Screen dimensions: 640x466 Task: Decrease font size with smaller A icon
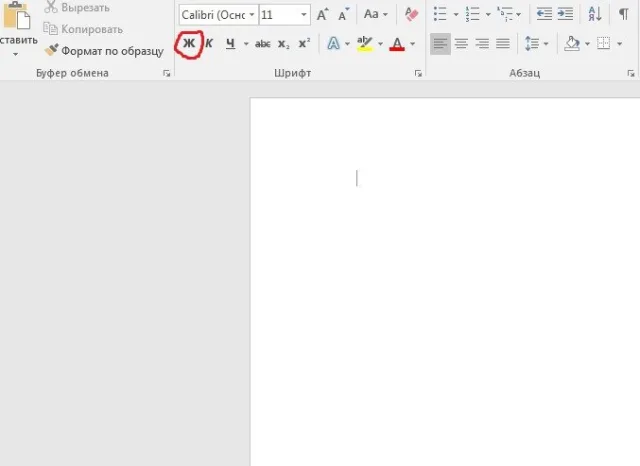click(343, 15)
